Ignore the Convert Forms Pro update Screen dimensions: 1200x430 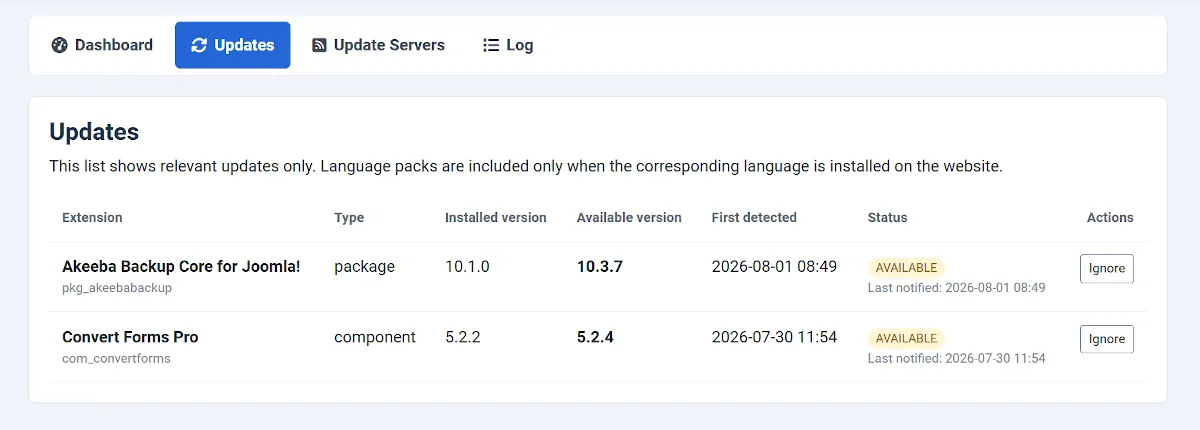point(1107,339)
